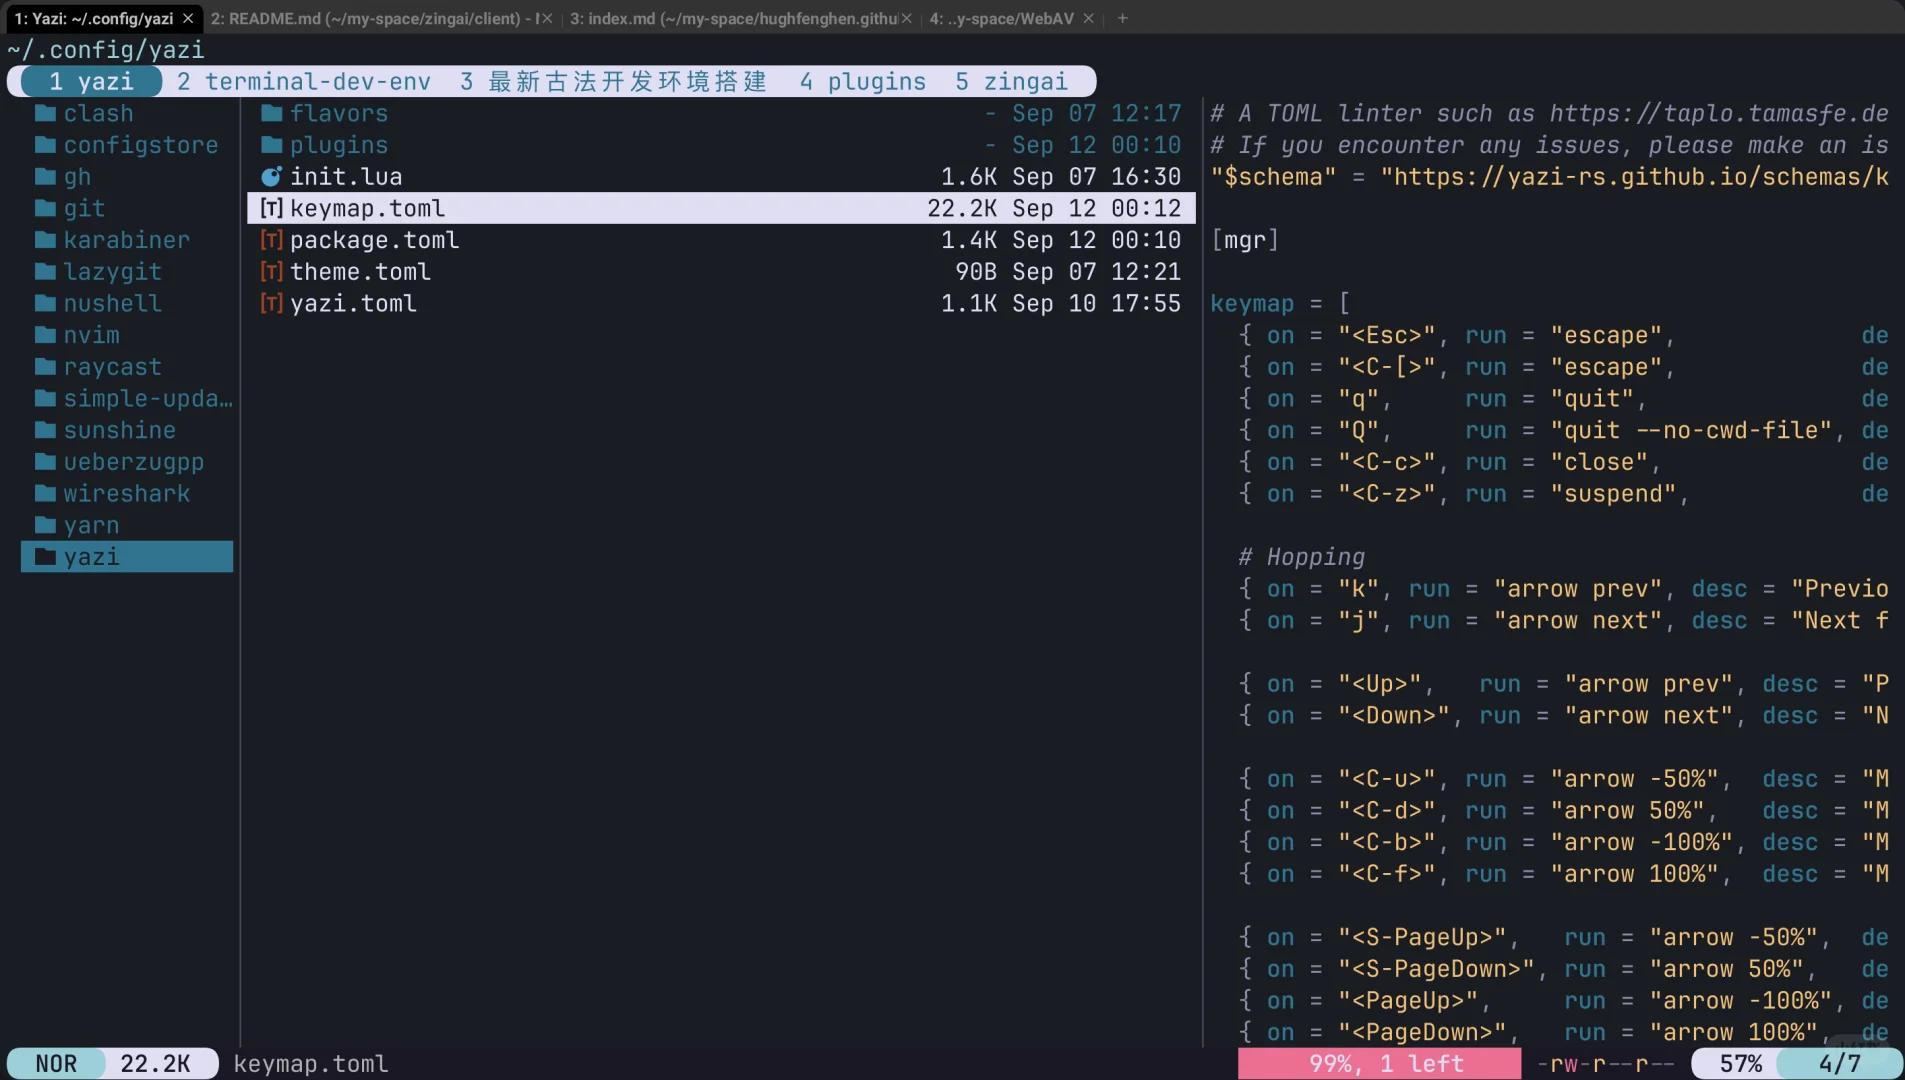Click the ueberzugpp folder icon
The width and height of the screenshot is (1905, 1080).
pos(45,462)
